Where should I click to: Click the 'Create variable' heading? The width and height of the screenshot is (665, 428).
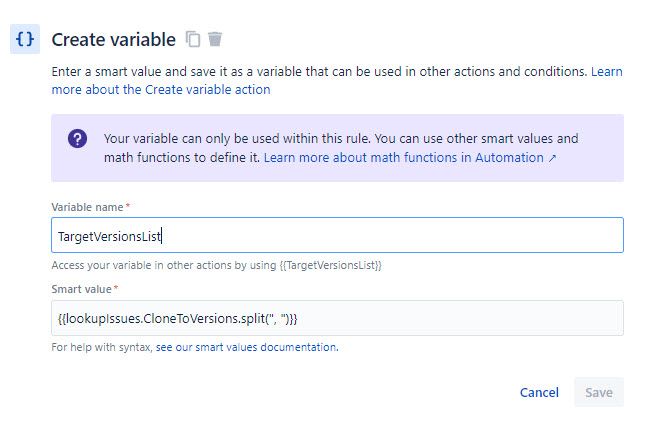(x=112, y=39)
